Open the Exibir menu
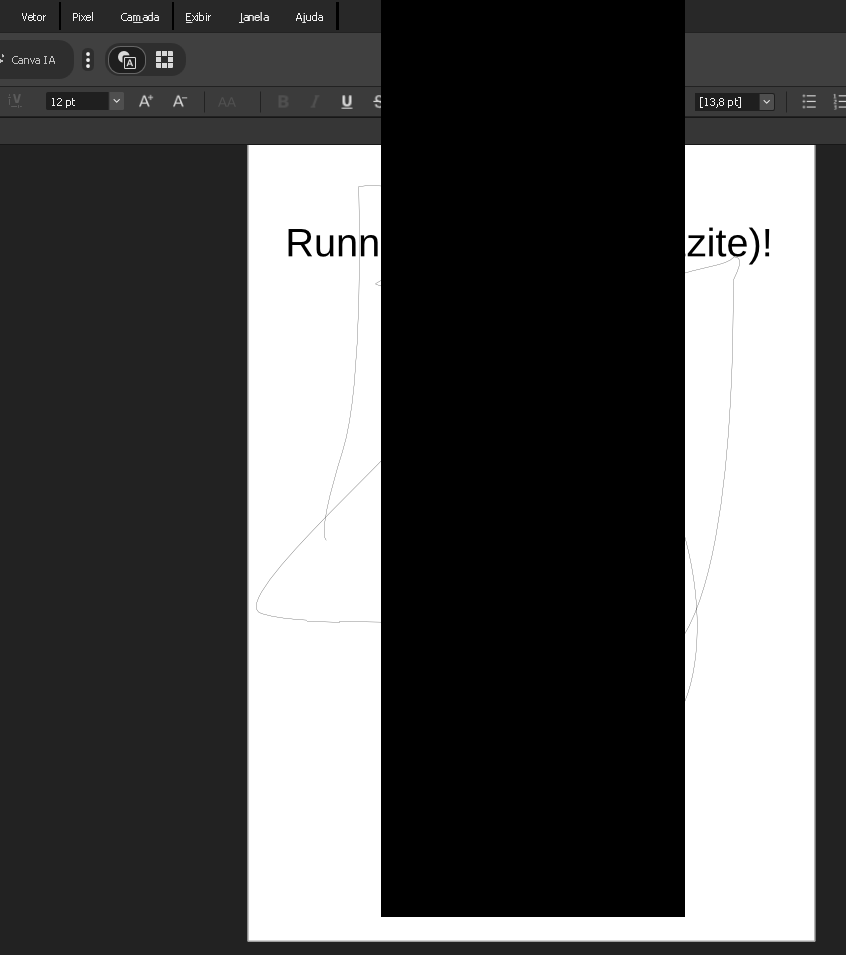The image size is (846, 955). pyautogui.click(x=198, y=17)
